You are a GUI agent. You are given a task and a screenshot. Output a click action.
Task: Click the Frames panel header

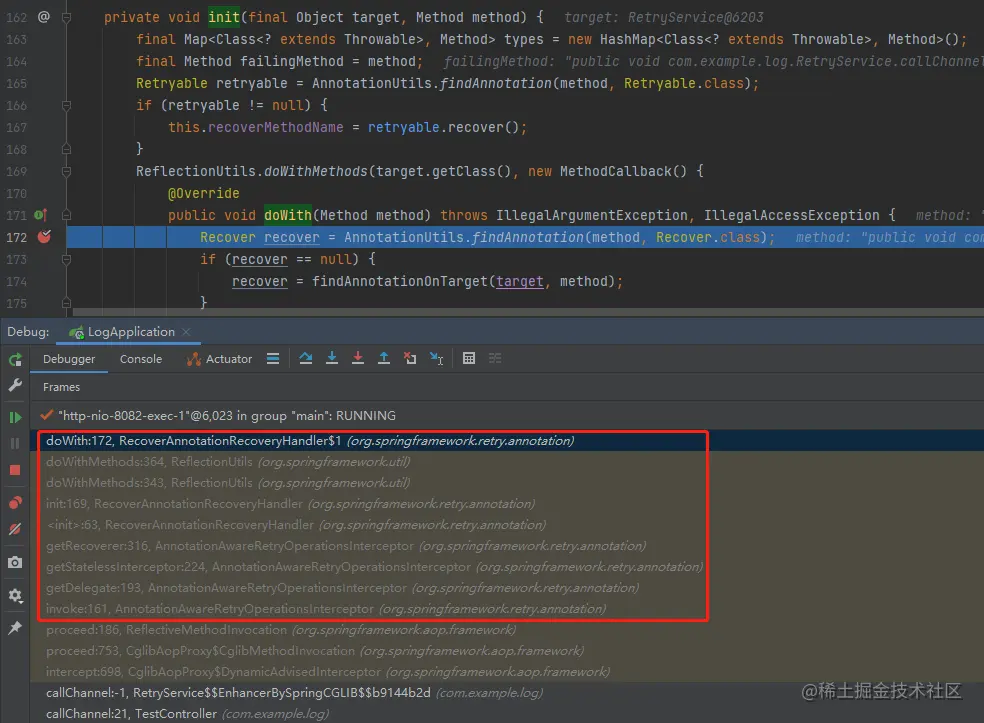62,387
